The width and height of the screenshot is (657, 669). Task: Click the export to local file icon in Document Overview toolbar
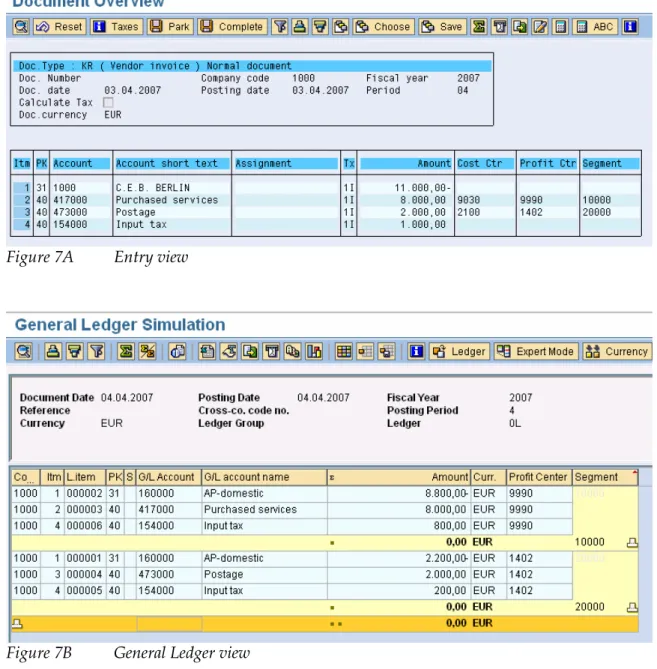[x=520, y=27]
